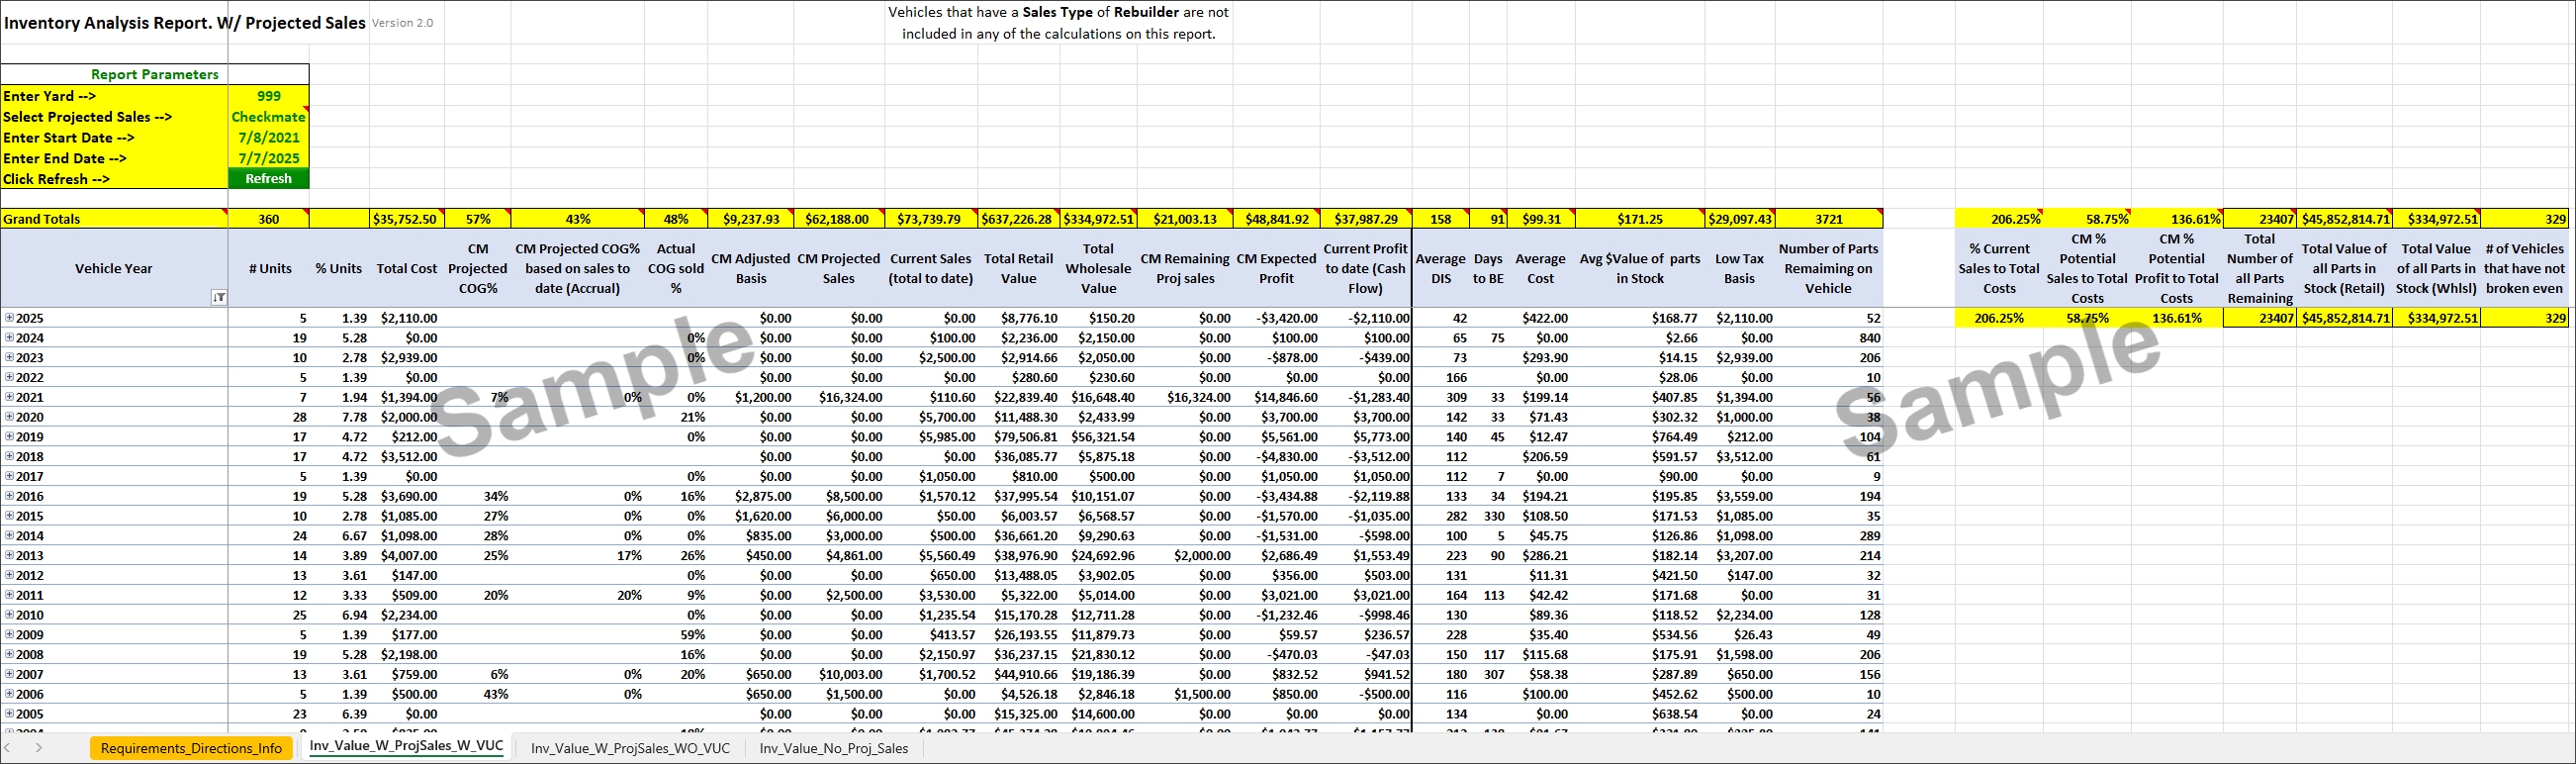Select the Grand Totals label cell
The height and width of the screenshot is (764, 2576).
click(114, 219)
